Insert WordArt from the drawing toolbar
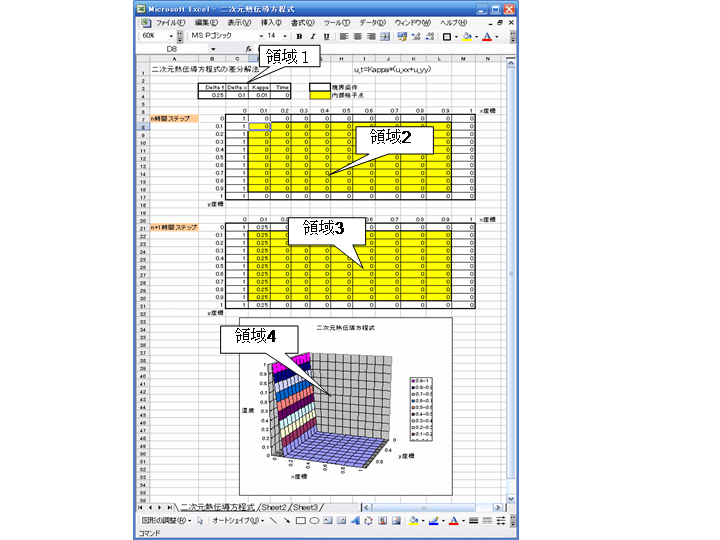720x540 pixels. coord(355,520)
